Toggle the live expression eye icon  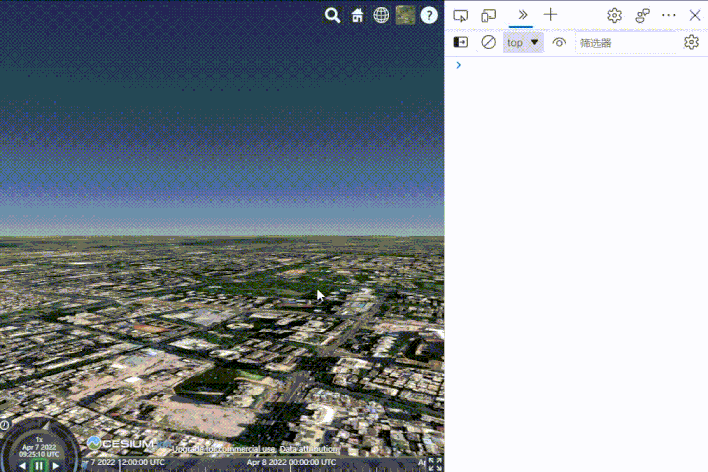pyautogui.click(x=559, y=42)
